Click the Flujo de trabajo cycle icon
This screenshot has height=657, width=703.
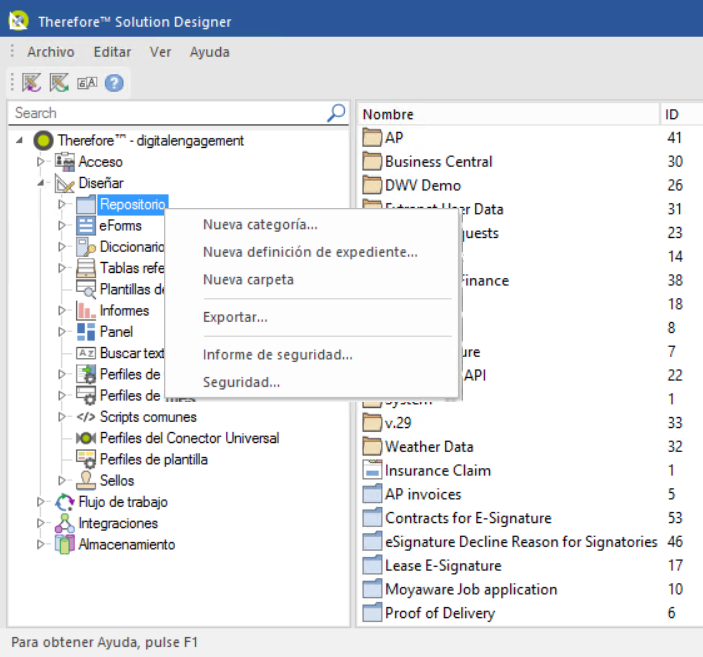pos(65,502)
